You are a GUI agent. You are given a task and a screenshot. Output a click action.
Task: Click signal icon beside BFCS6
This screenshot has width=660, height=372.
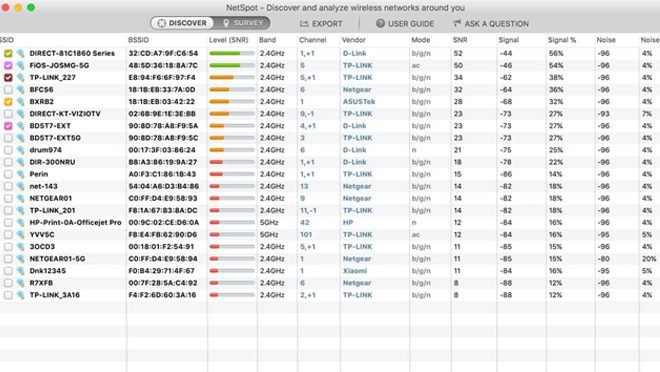point(20,90)
